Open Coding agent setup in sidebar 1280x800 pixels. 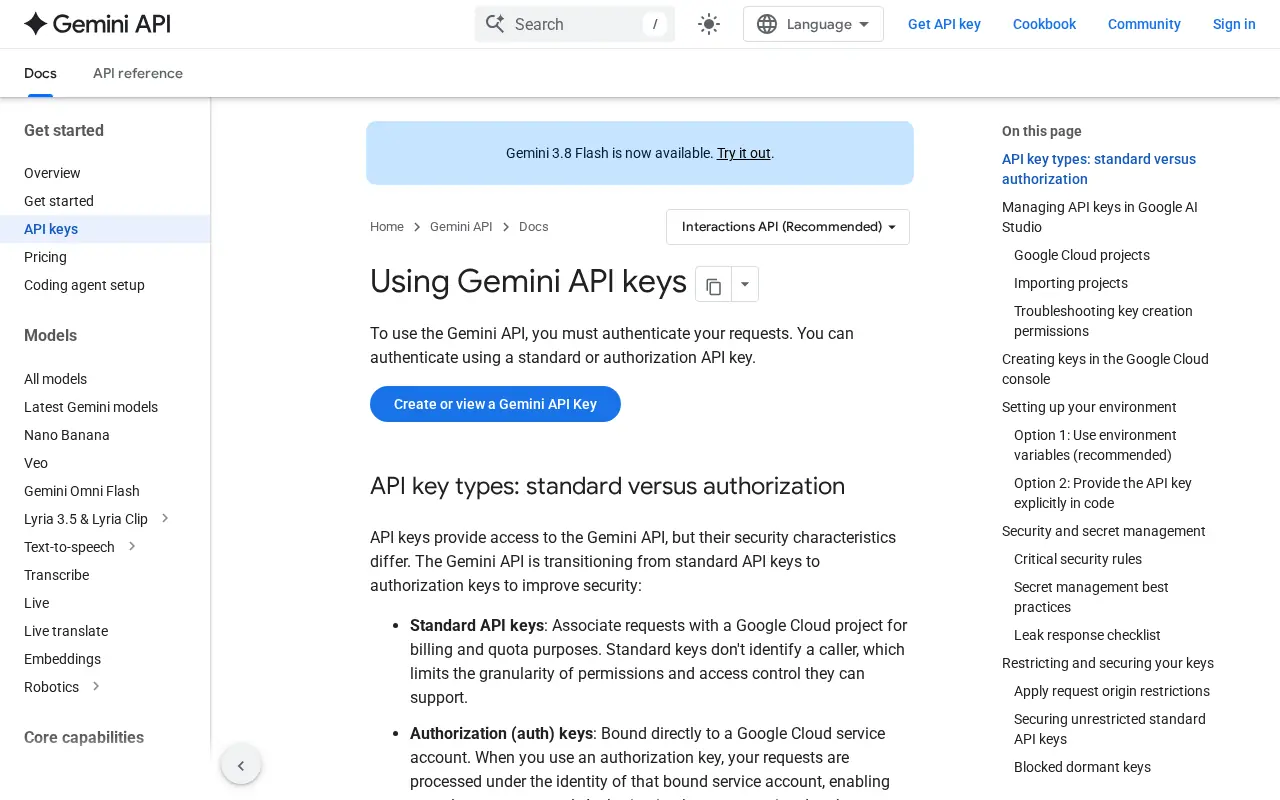84,285
